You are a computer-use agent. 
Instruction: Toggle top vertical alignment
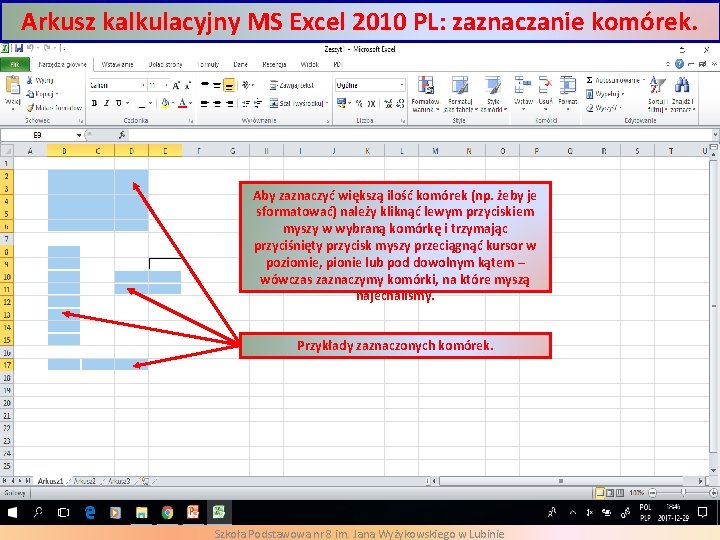[x=205, y=85]
